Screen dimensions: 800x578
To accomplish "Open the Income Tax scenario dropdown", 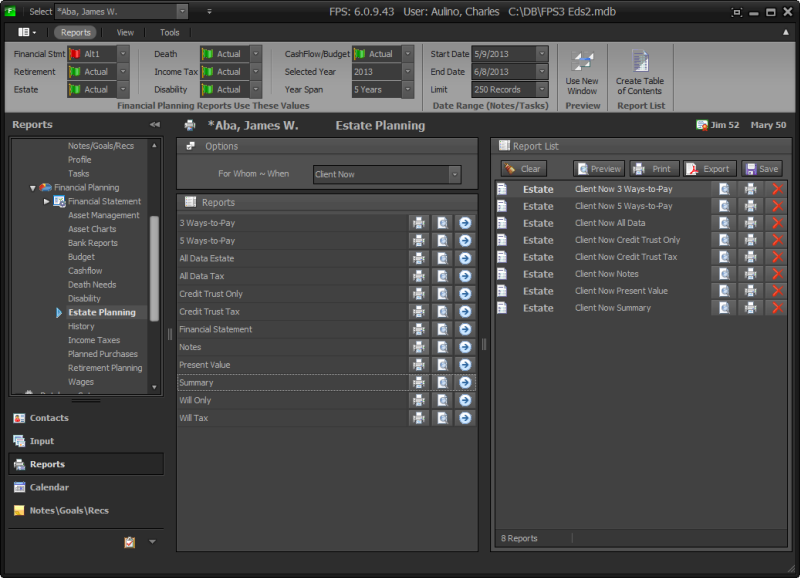I will click(256, 71).
